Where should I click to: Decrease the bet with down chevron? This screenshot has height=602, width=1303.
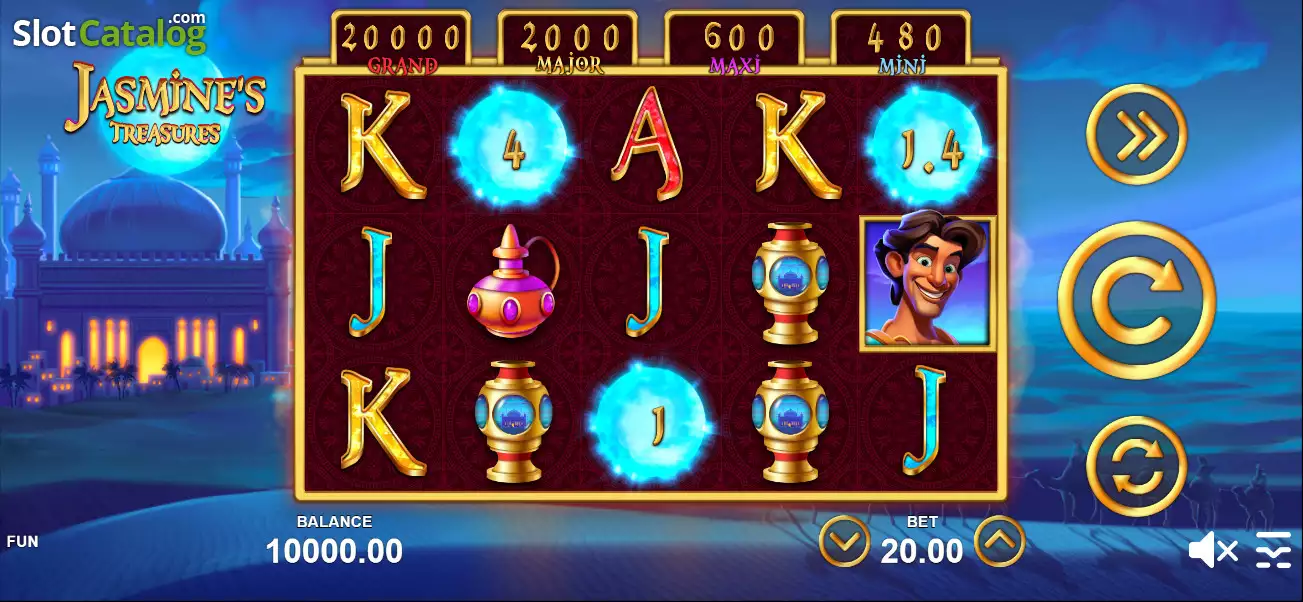pyautogui.click(x=844, y=542)
